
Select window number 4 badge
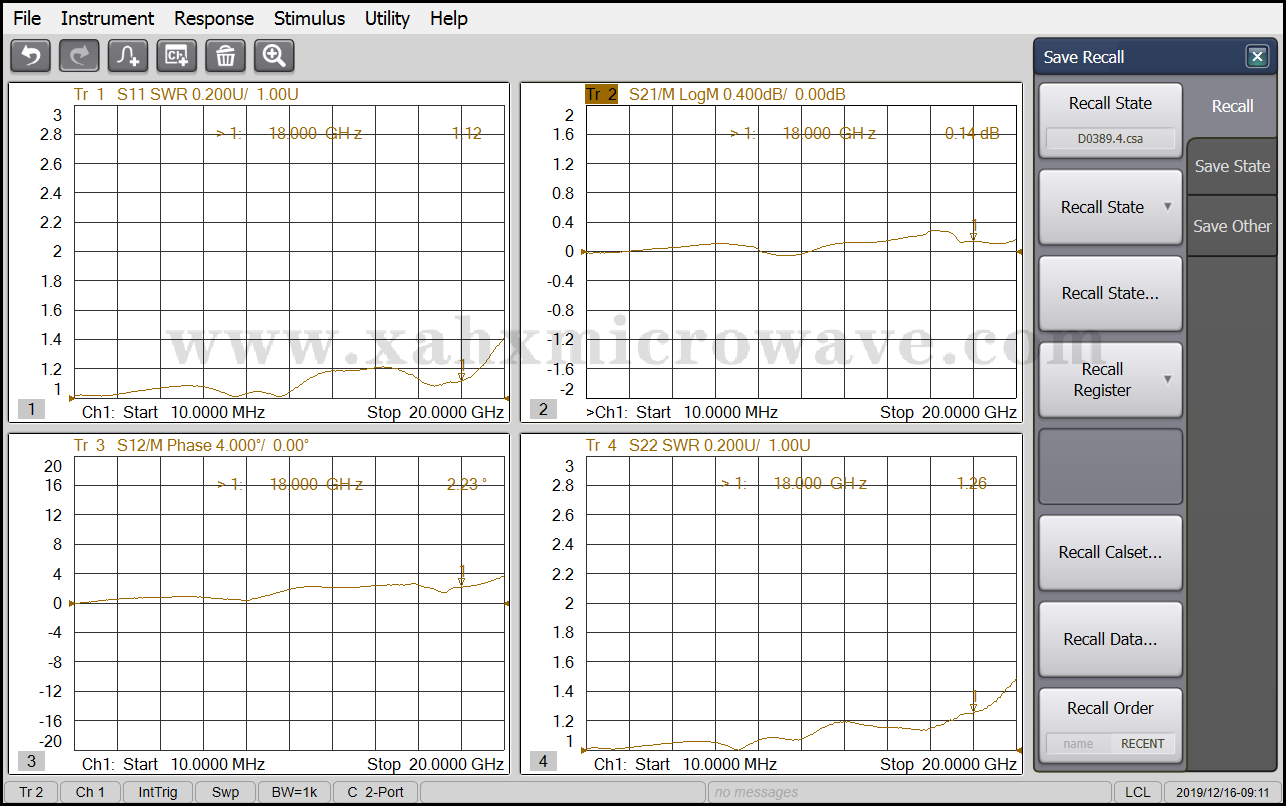(543, 761)
